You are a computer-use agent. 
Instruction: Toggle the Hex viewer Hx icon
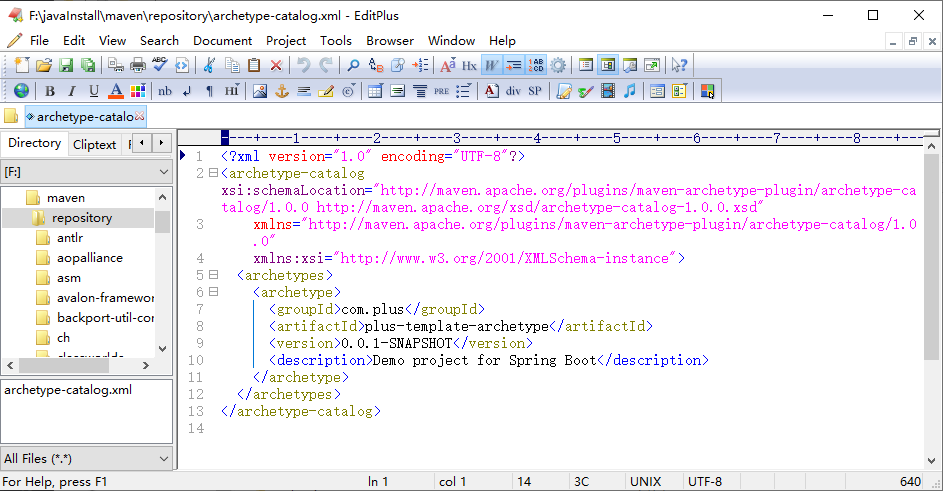[470, 65]
